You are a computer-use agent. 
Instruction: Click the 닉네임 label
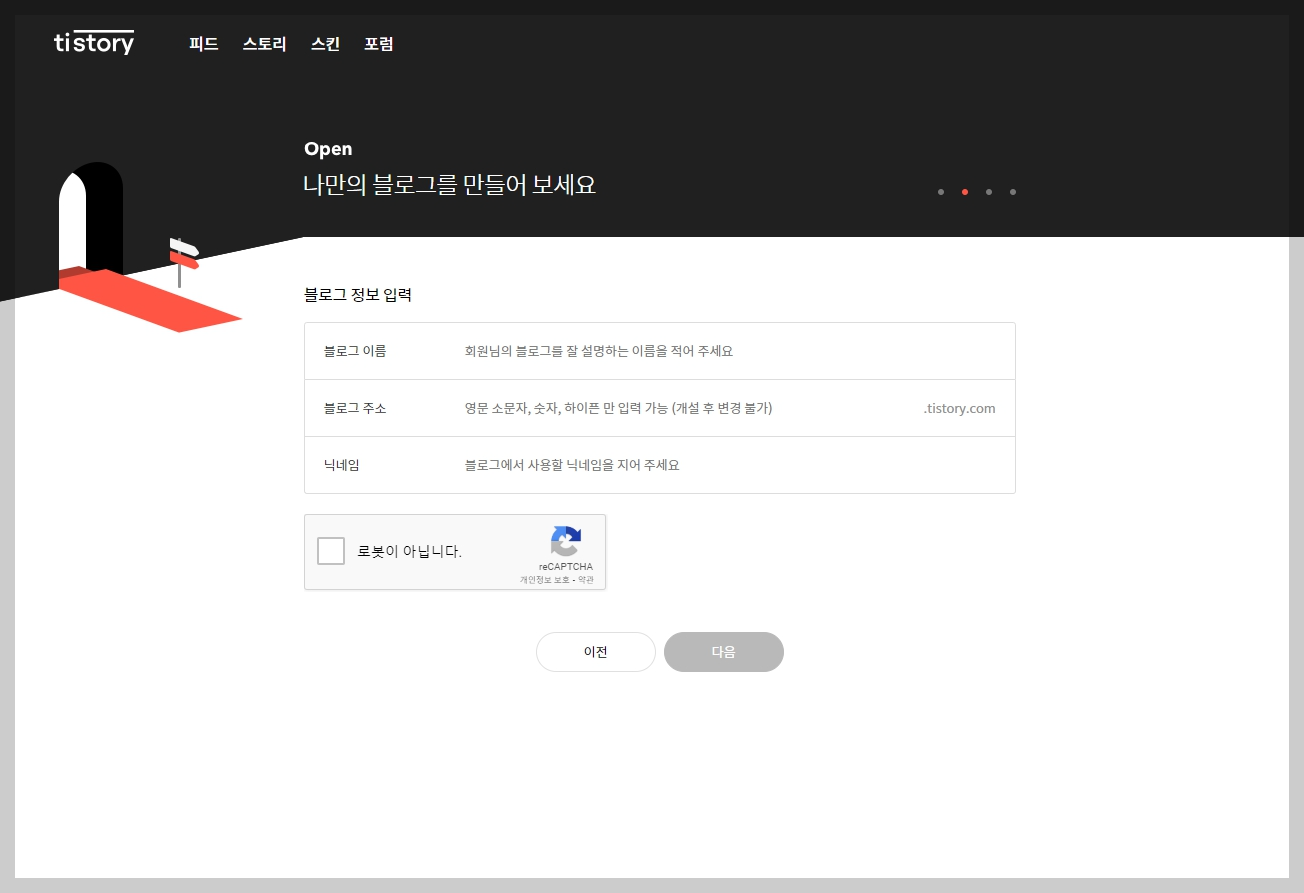[342, 465]
